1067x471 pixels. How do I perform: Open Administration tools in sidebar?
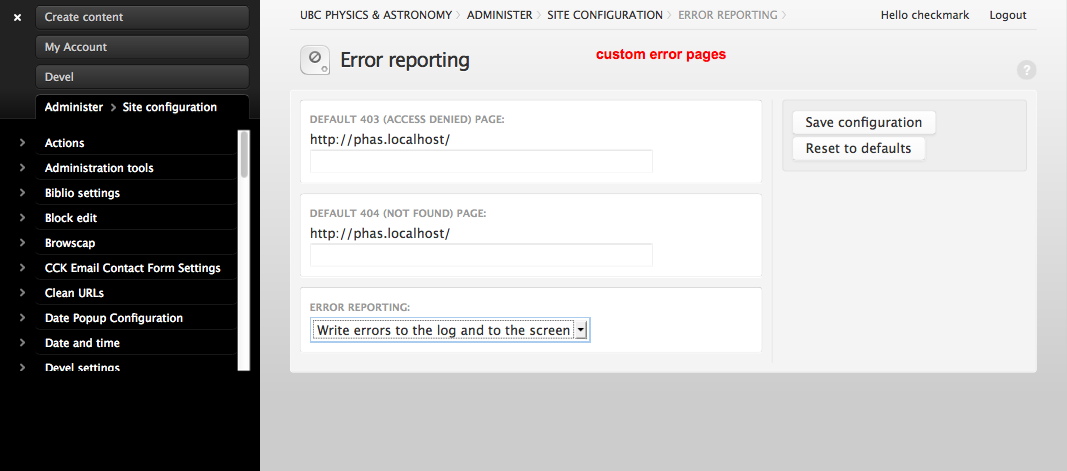[99, 168]
